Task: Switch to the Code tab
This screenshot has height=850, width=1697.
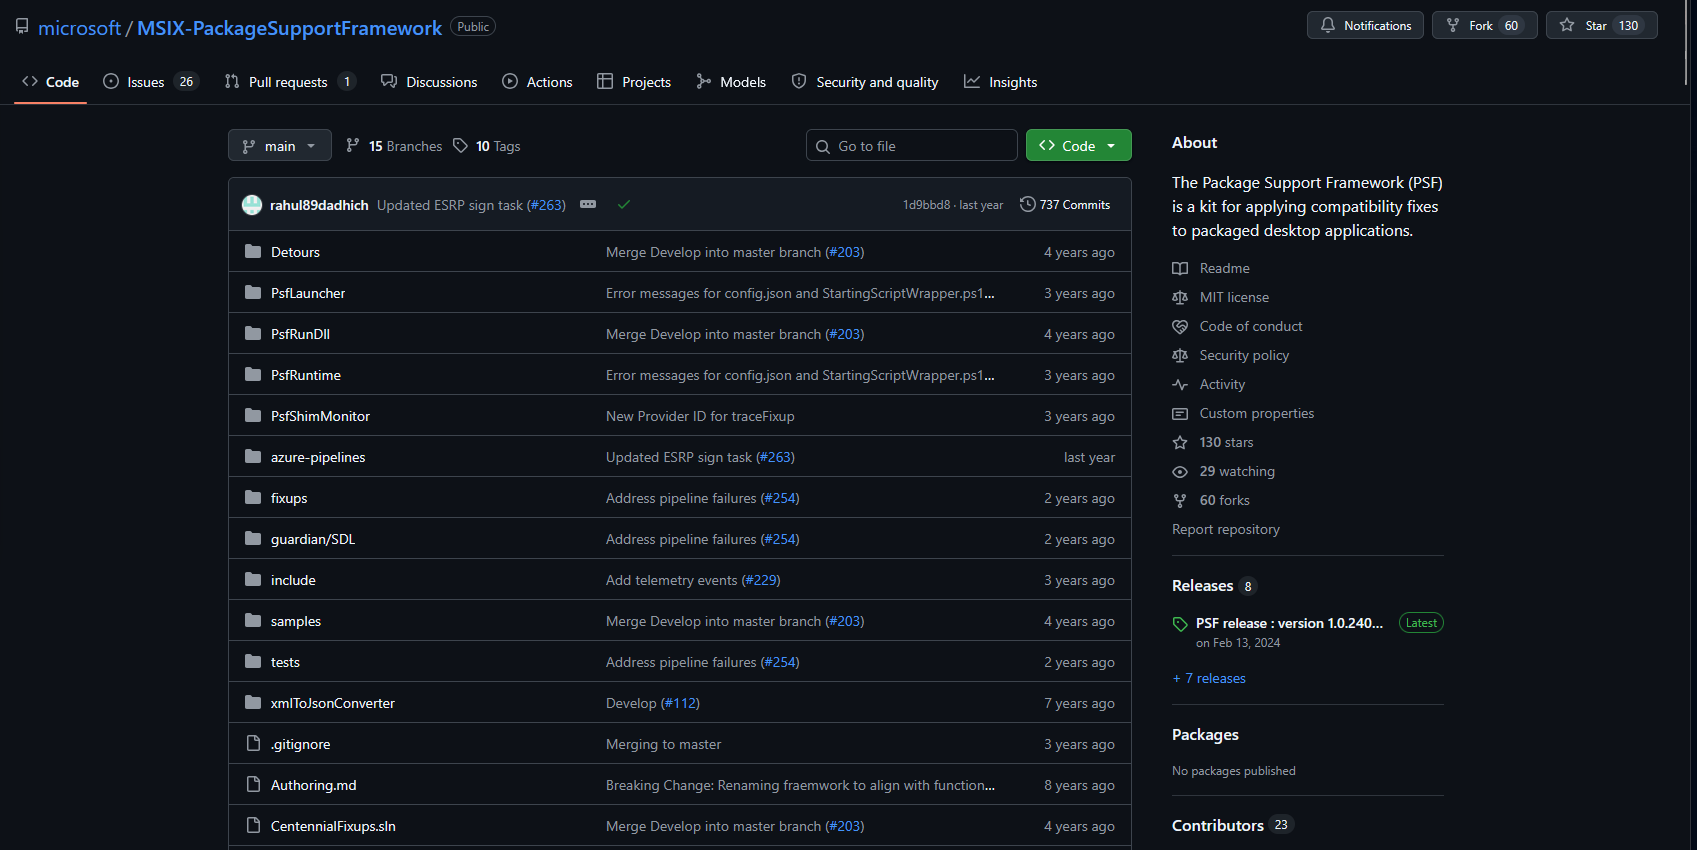Action: 50,82
